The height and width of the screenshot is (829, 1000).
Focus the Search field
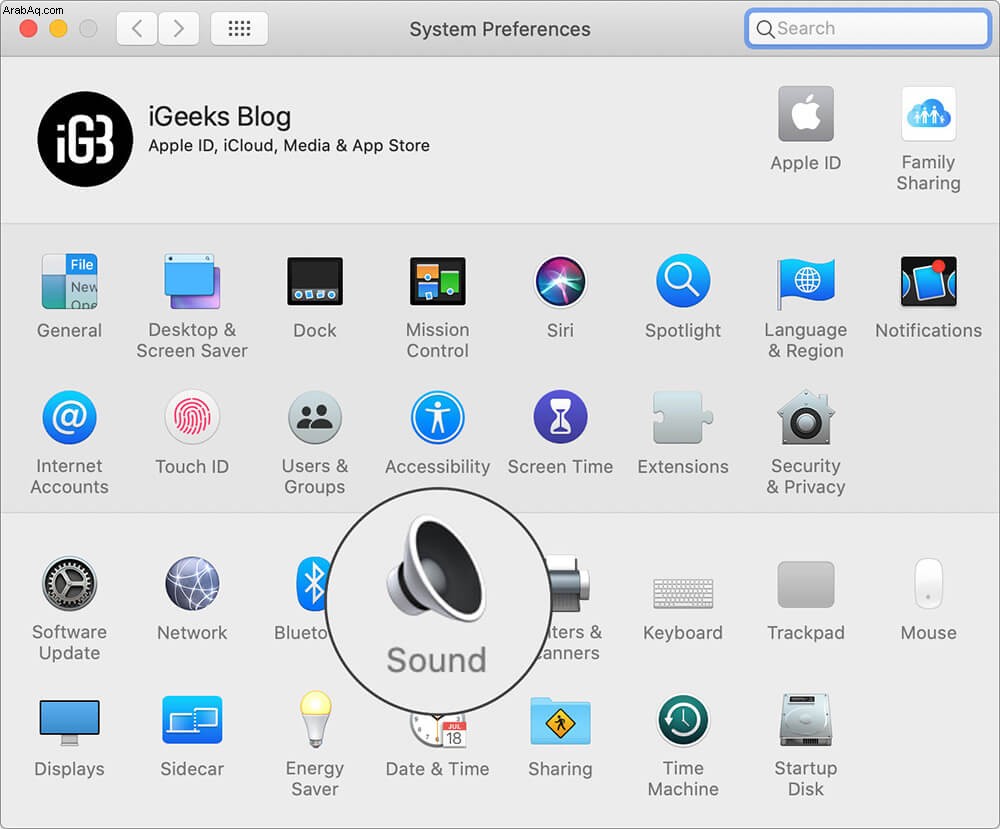click(x=868, y=29)
